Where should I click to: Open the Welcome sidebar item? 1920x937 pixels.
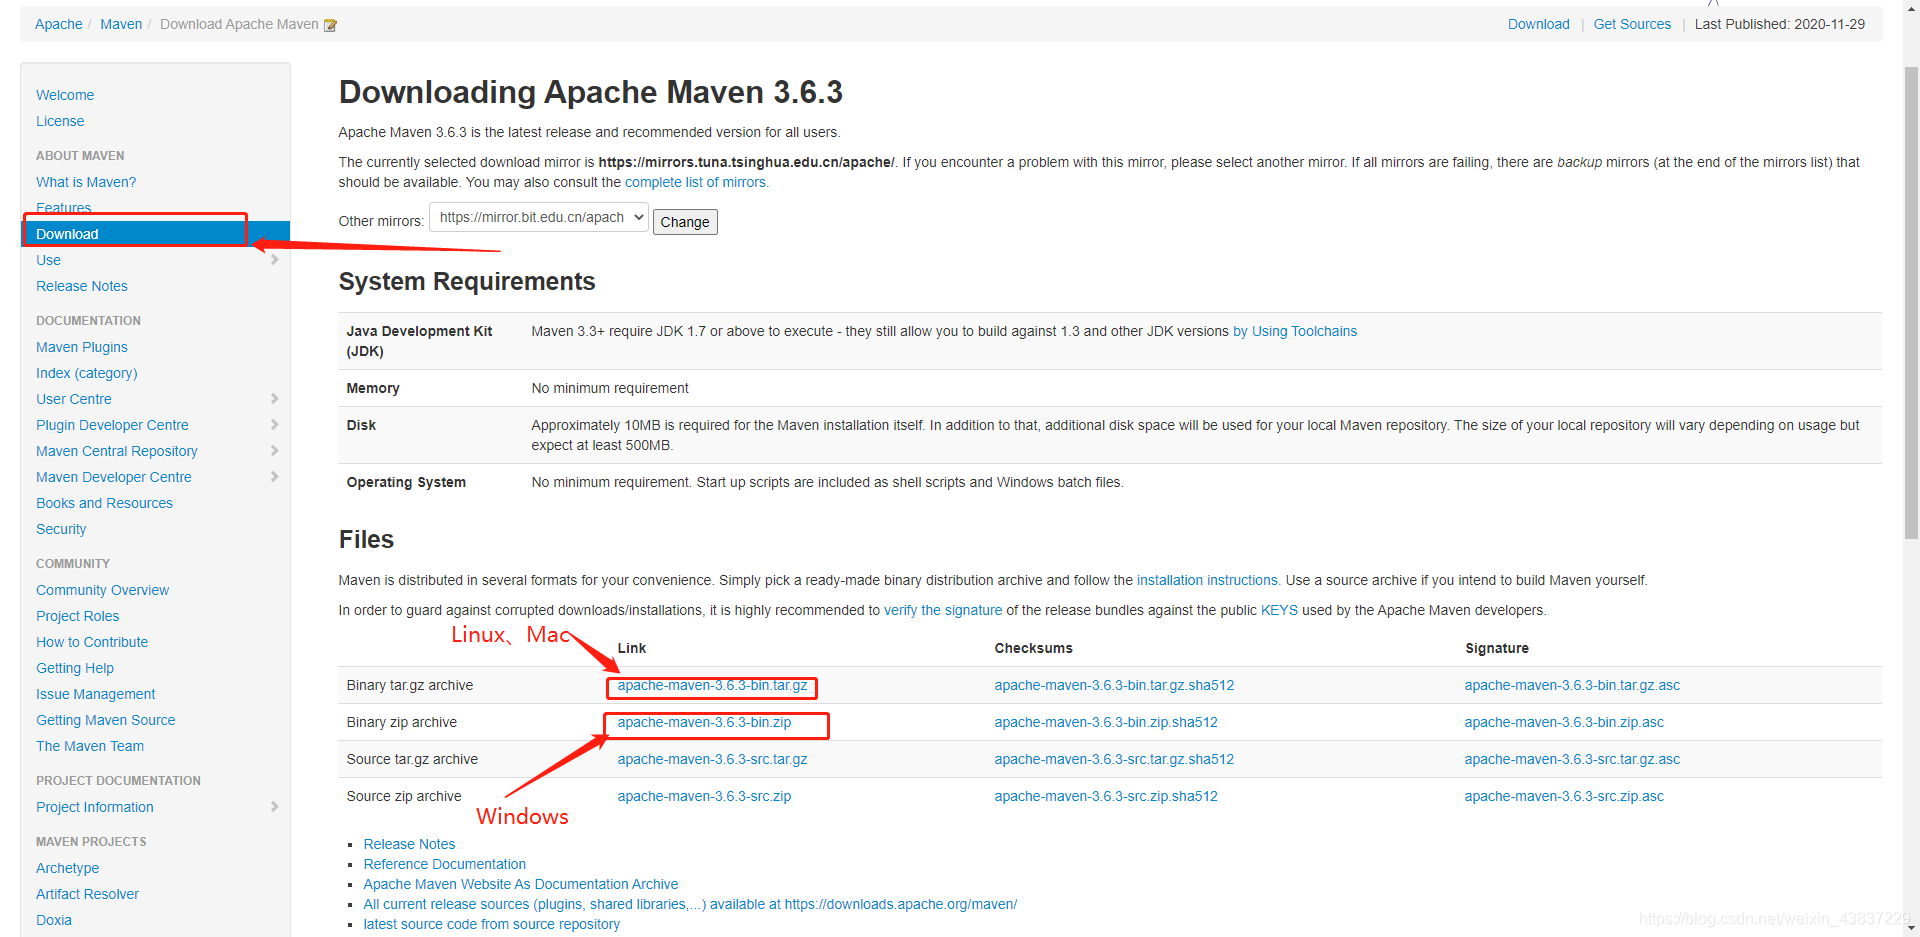[x=65, y=95]
